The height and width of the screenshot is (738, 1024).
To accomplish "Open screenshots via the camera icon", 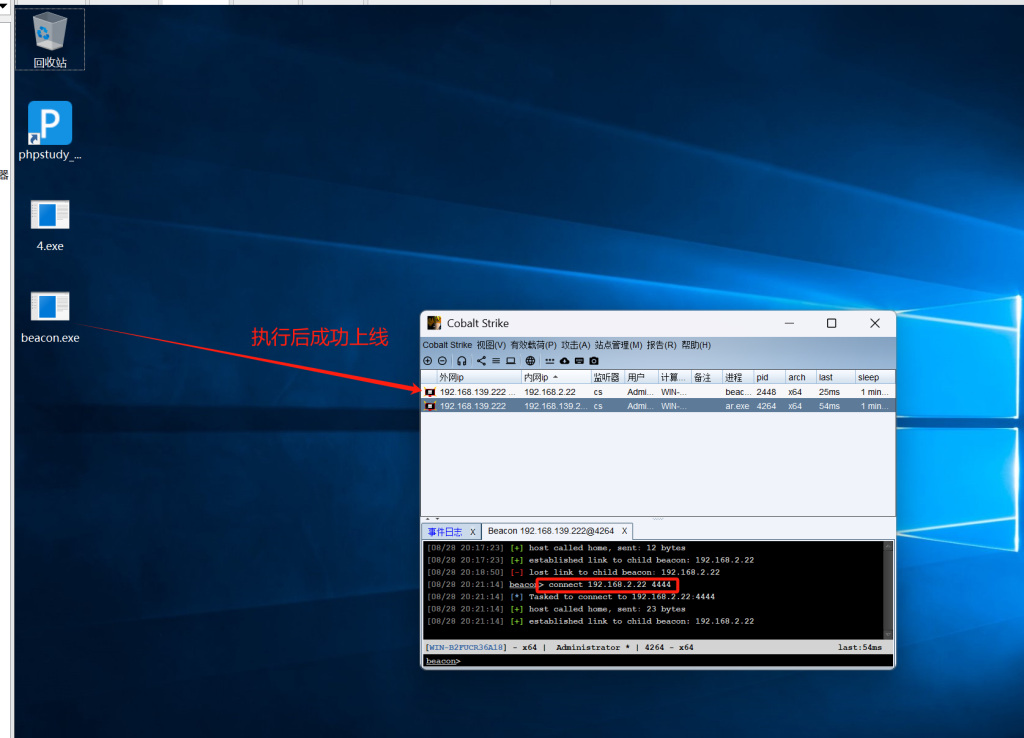I will click(594, 361).
